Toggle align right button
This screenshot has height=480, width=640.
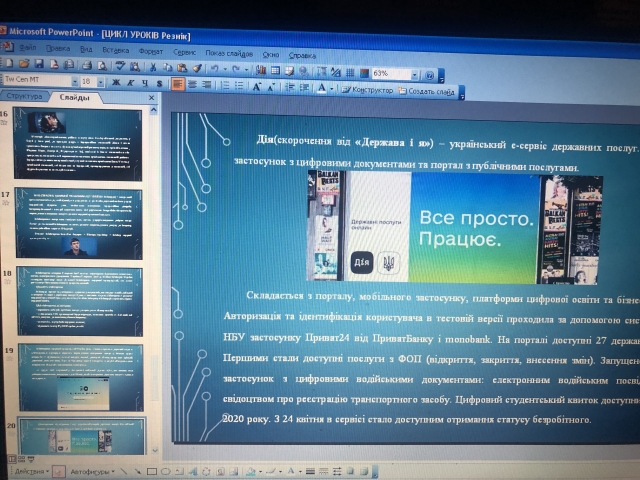pyautogui.click(x=207, y=85)
